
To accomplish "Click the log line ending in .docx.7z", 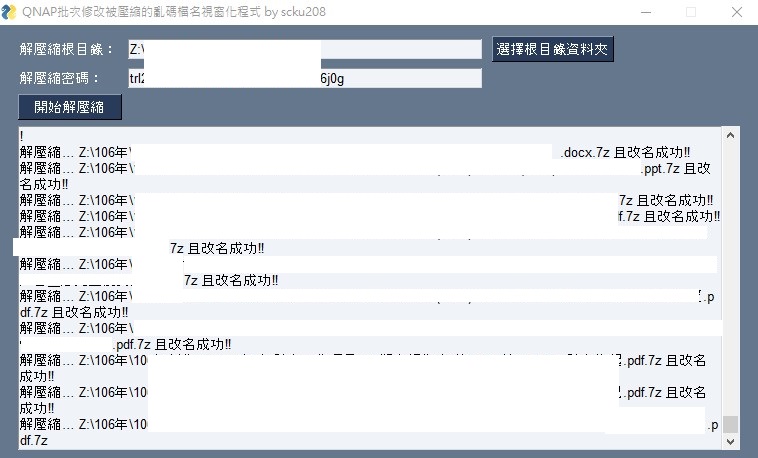I will point(620,152).
